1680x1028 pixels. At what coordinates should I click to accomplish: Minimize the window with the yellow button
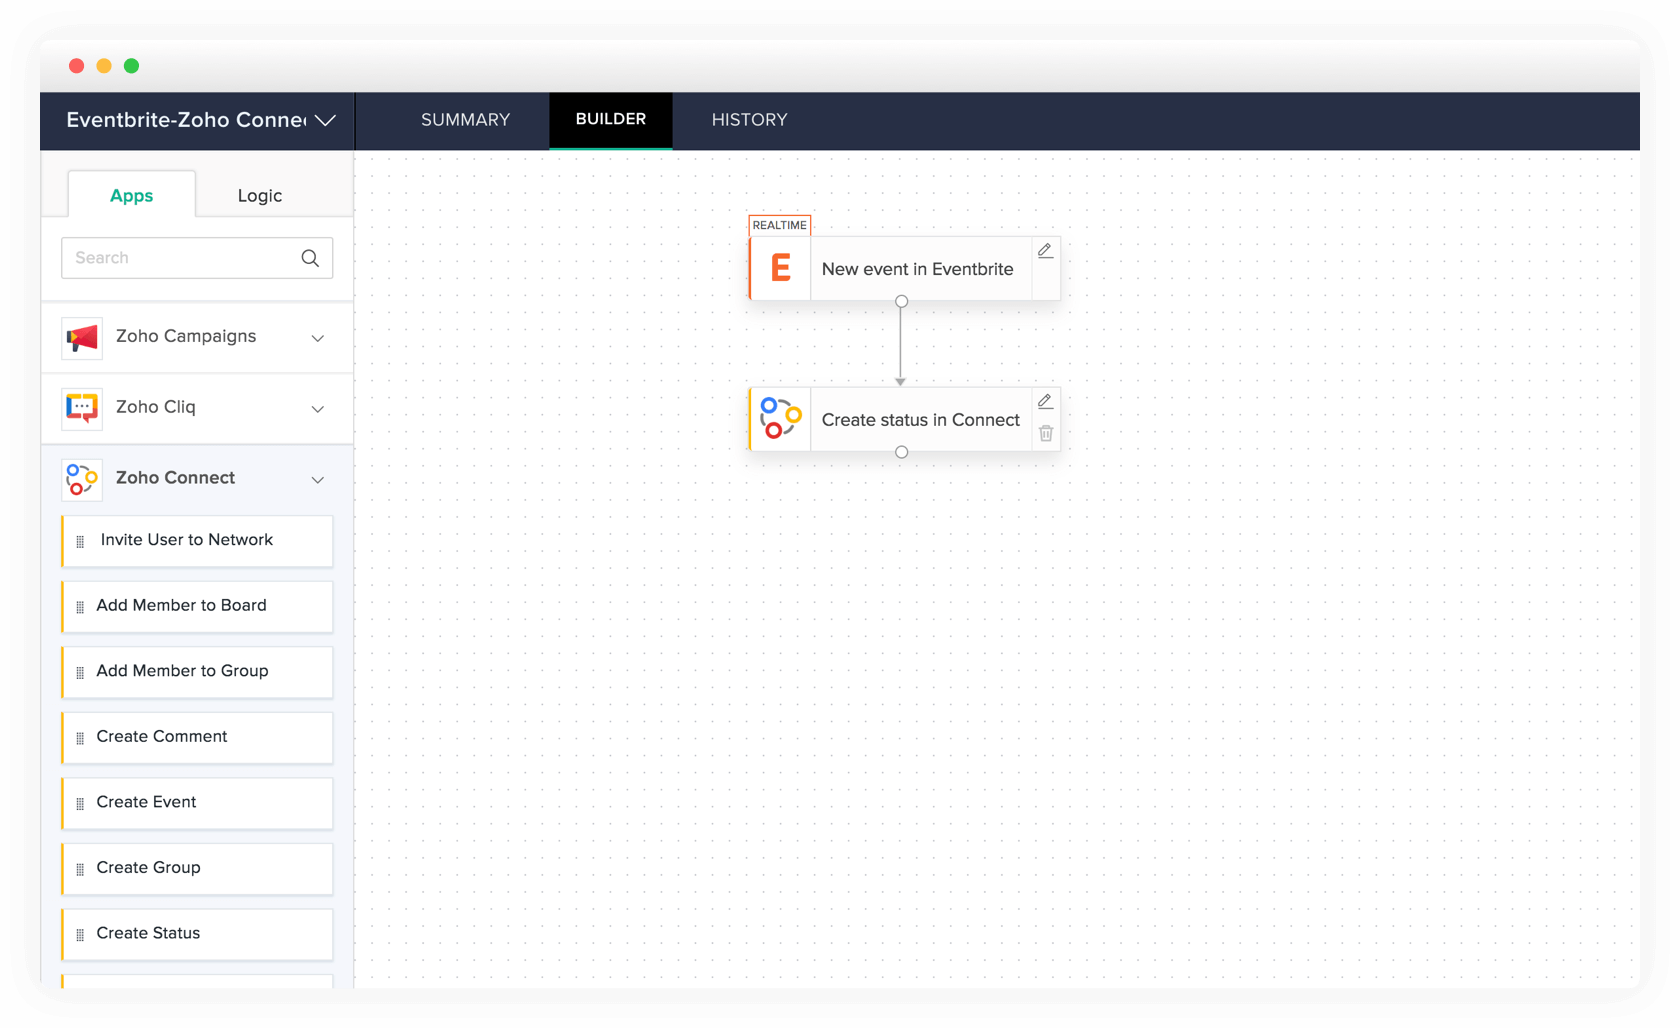pos(104,66)
